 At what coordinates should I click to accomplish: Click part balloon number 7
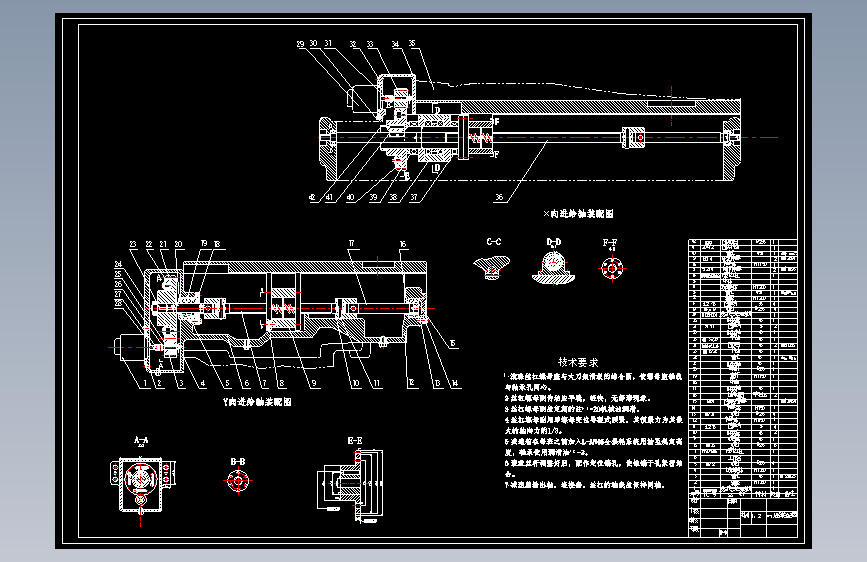[x=264, y=383]
